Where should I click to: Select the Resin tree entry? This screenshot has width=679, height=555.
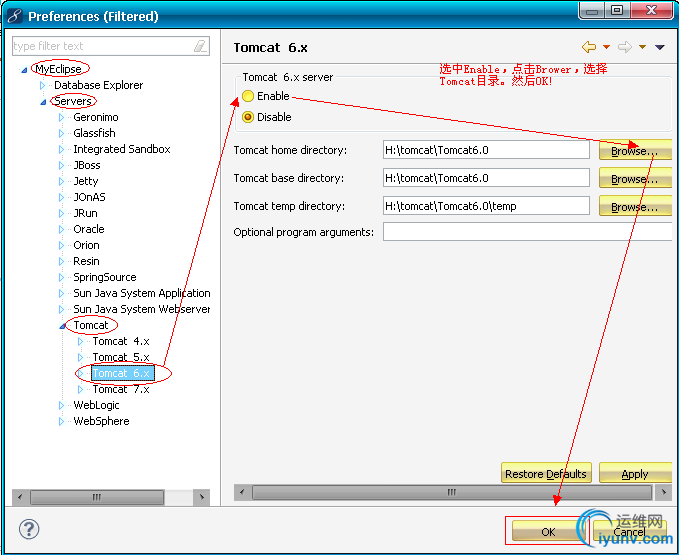(x=86, y=261)
